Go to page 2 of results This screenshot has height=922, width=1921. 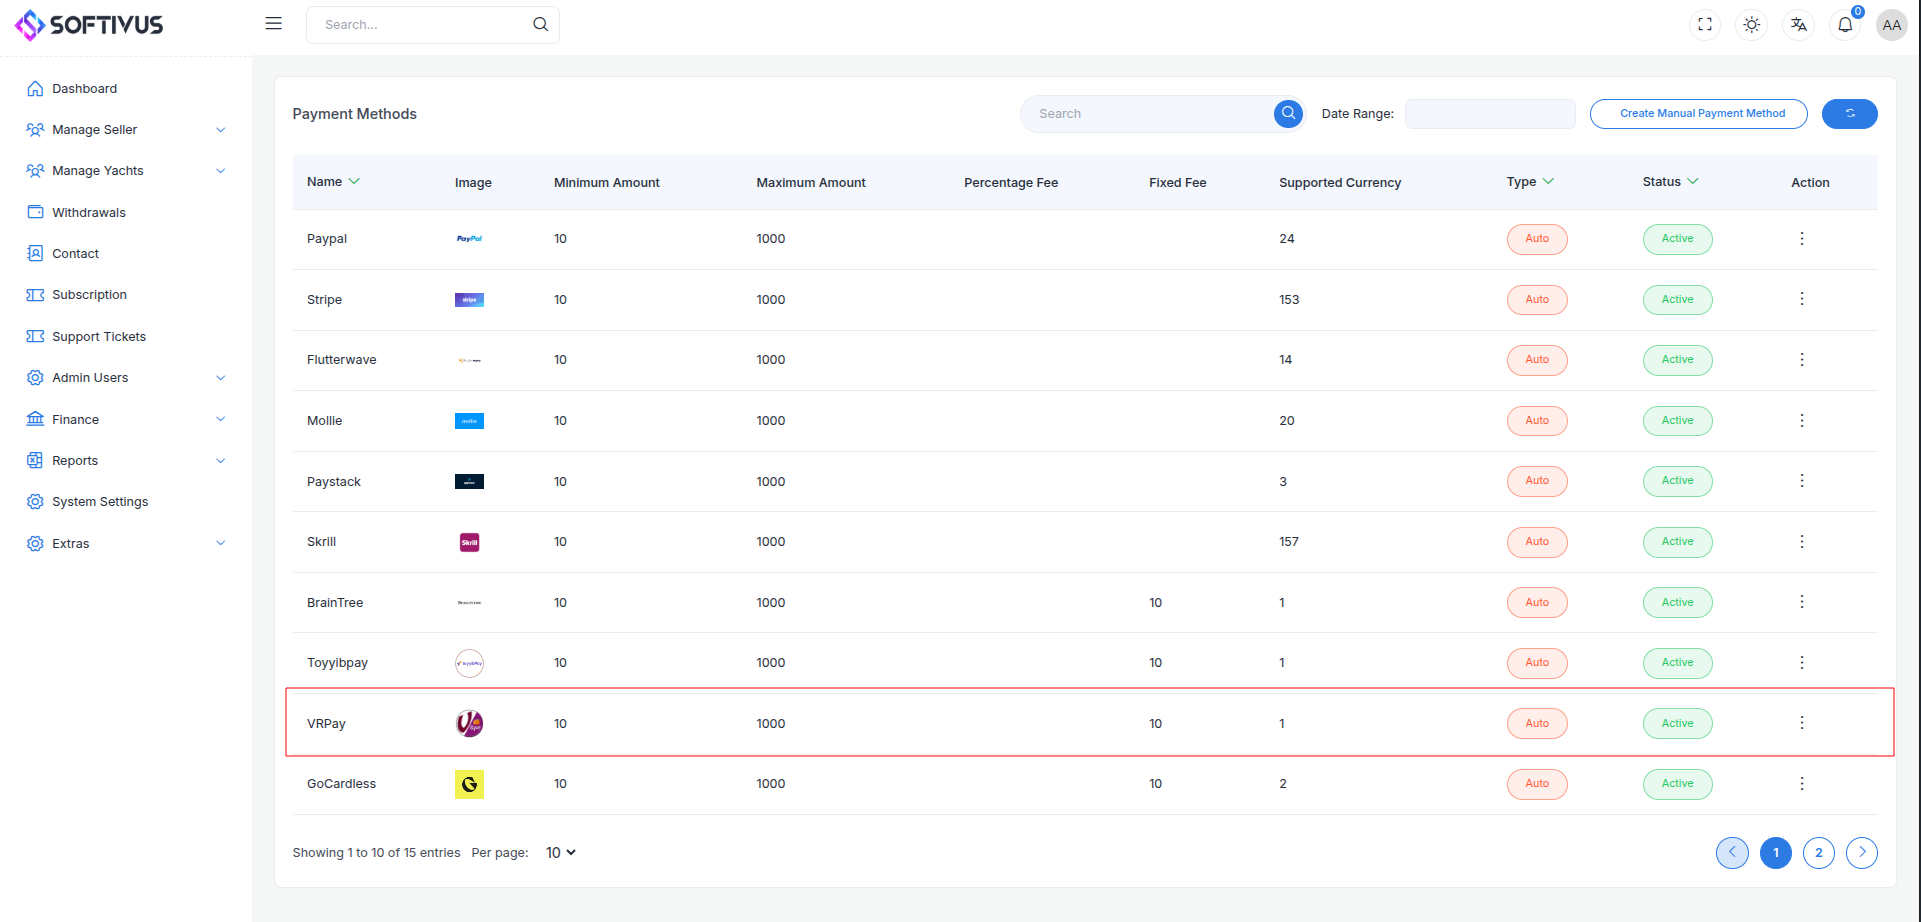coord(1819,853)
